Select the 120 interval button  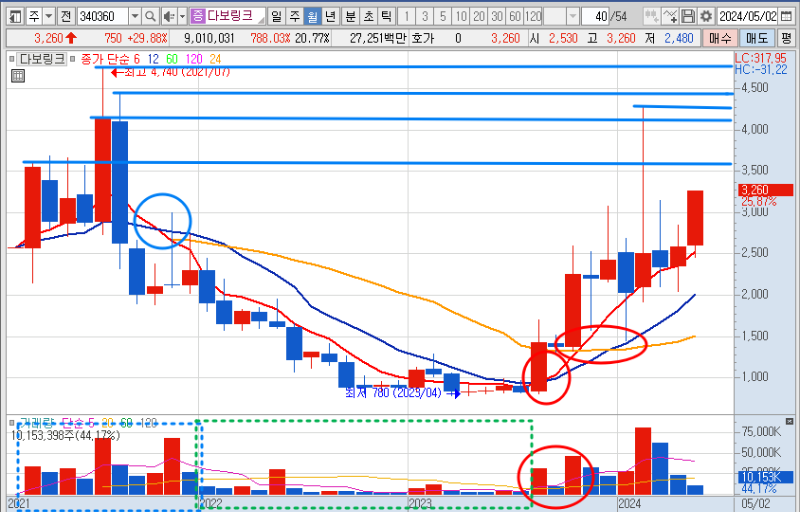[533, 17]
